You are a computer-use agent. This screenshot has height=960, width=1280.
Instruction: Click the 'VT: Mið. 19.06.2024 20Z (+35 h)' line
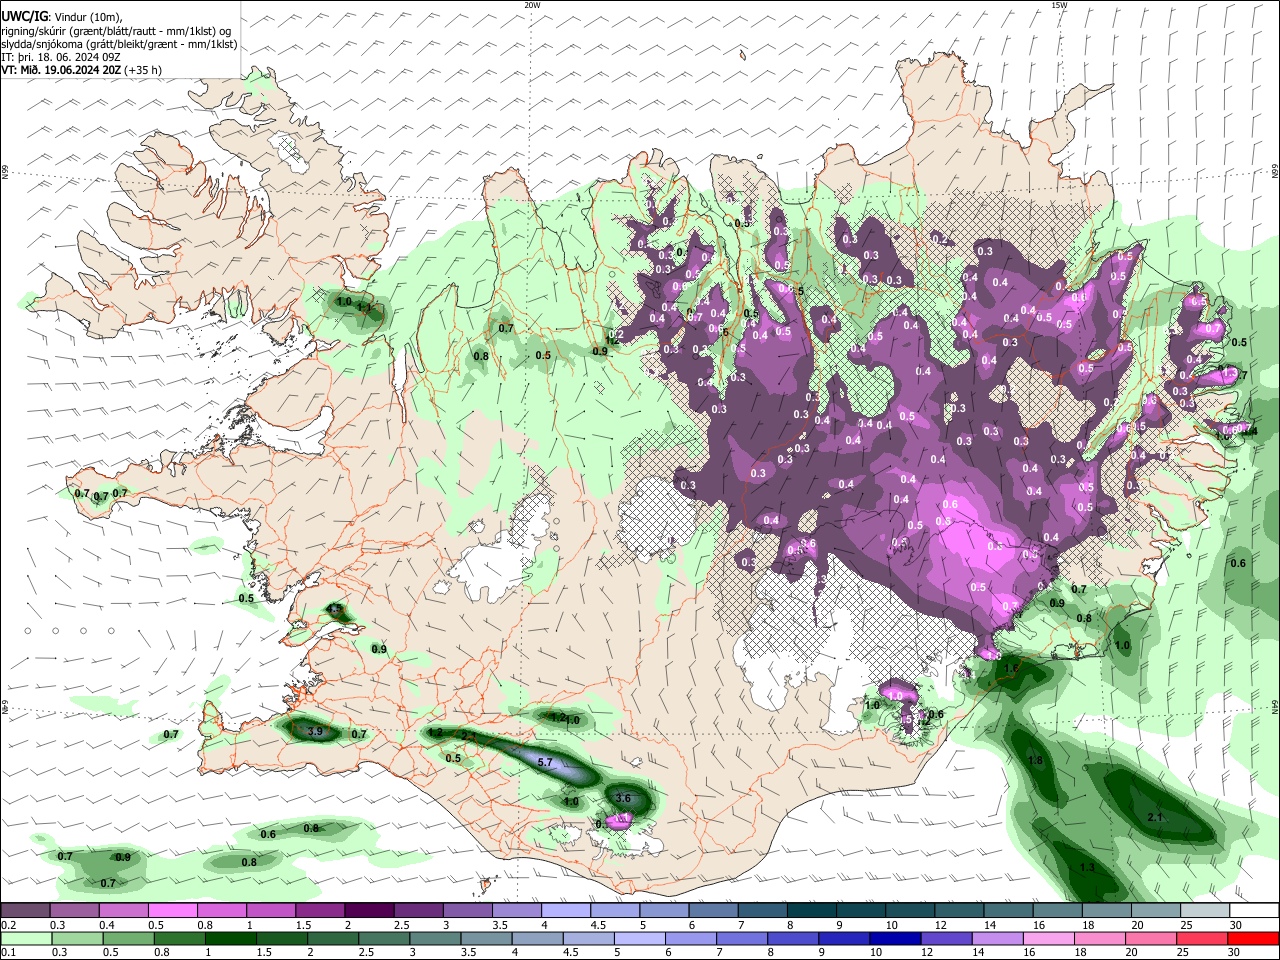click(82, 70)
